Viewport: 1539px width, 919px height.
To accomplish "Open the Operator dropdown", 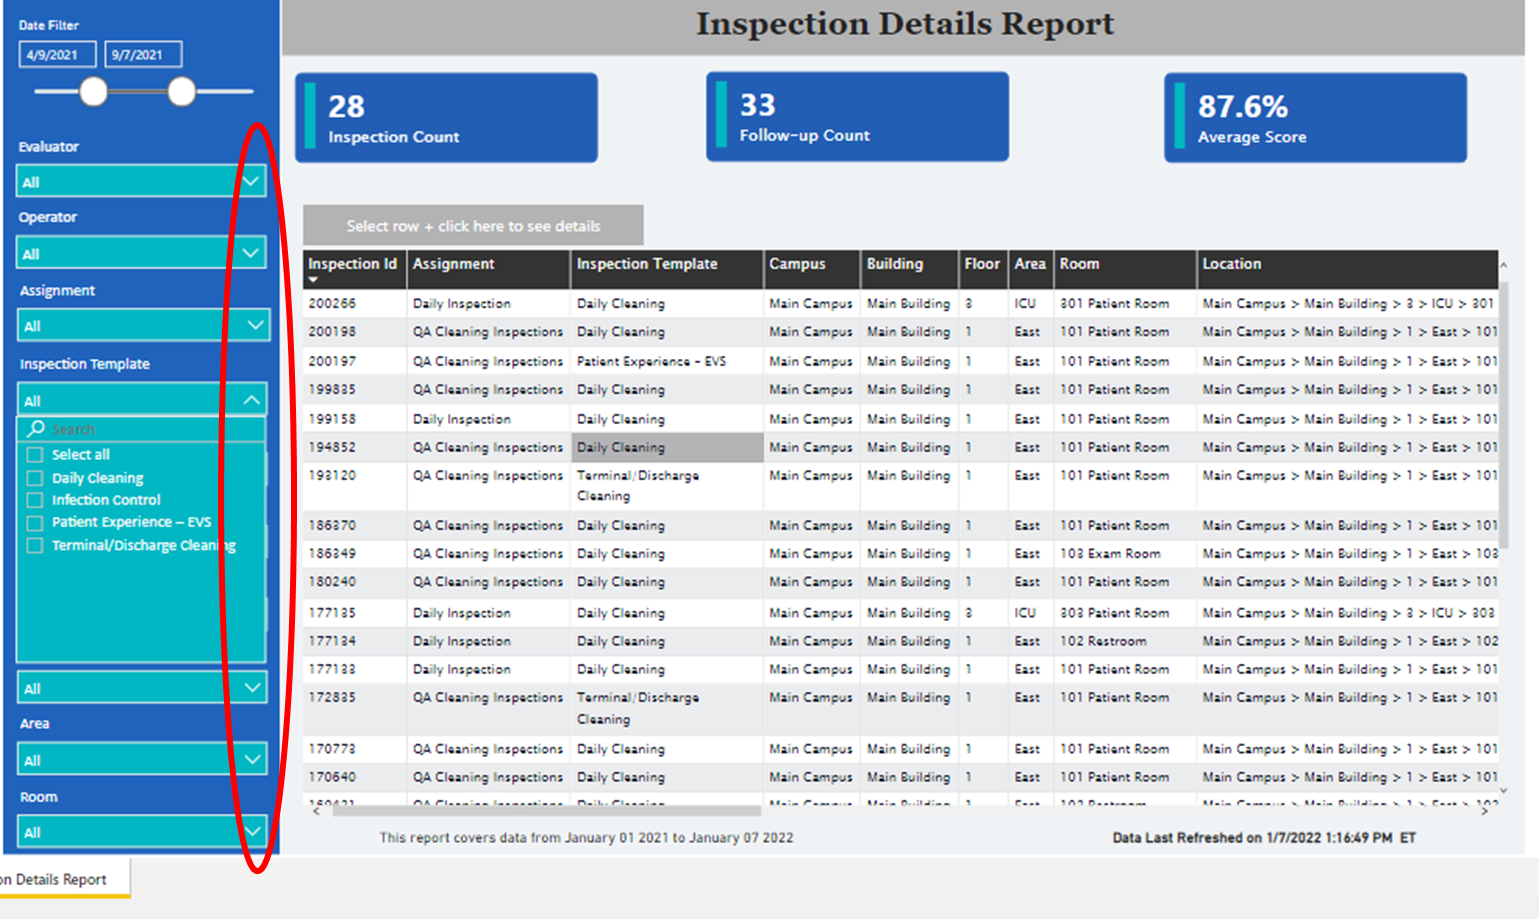I will click(253, 252).
